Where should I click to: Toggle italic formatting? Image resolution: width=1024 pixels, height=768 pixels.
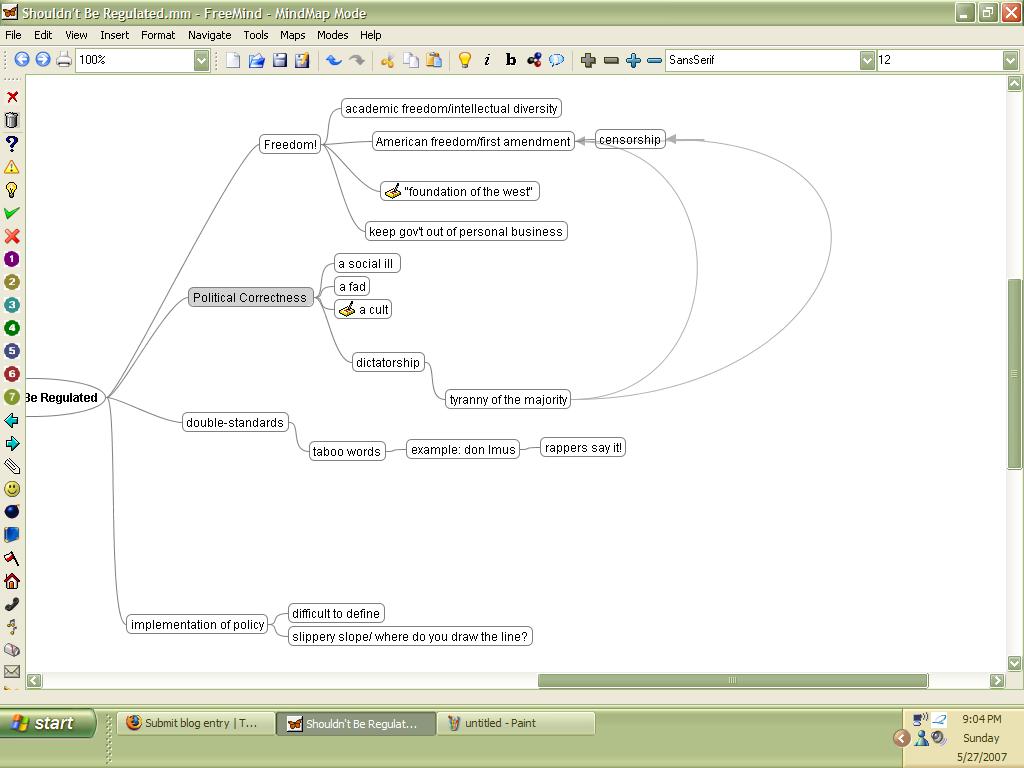(x=487, y=61)
